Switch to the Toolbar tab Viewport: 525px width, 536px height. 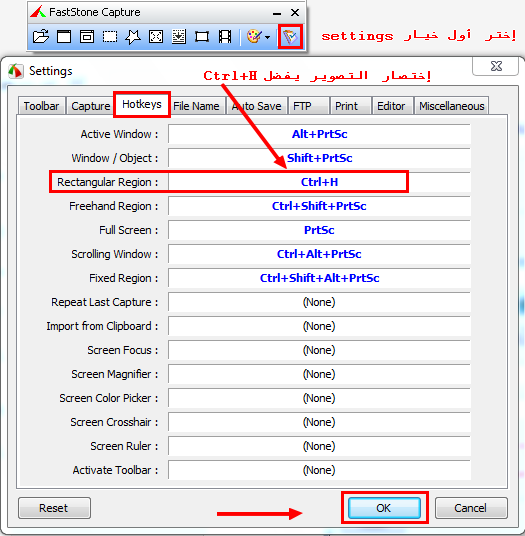[x=41, y=106]
